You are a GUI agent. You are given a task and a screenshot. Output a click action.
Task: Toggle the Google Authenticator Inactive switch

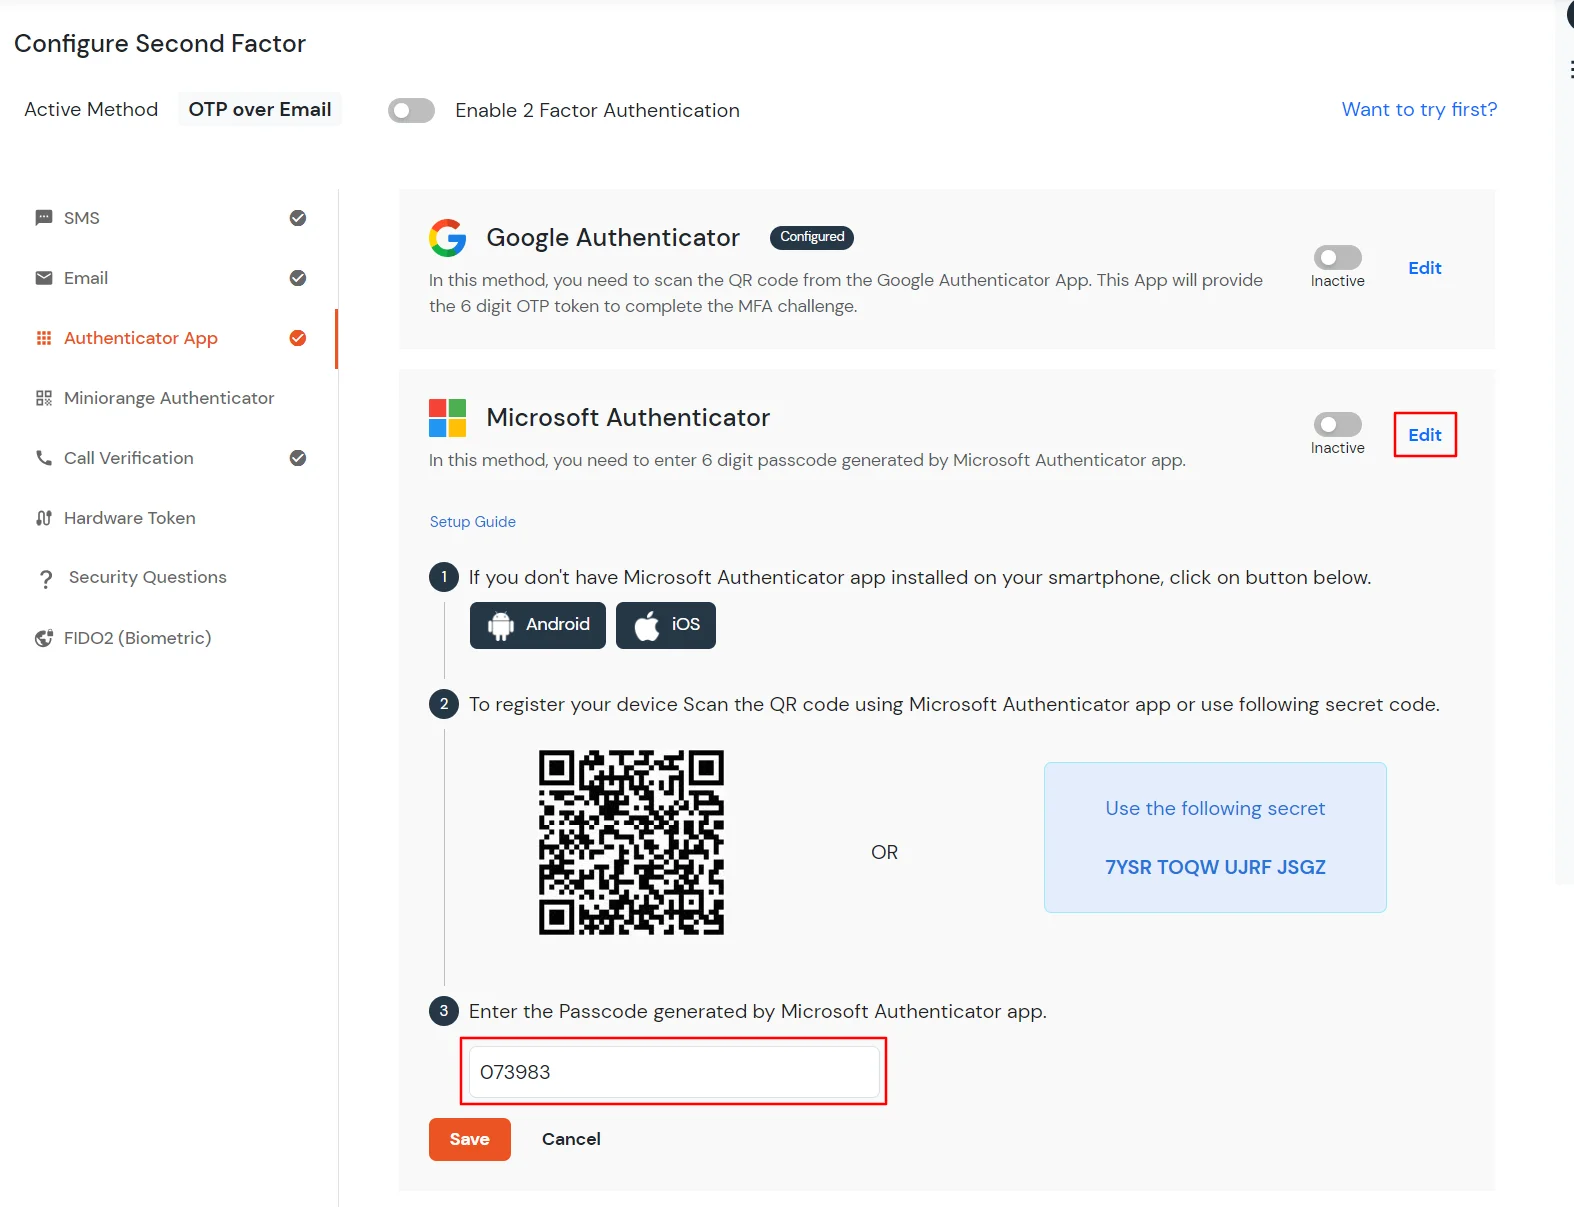[1338, 258]
